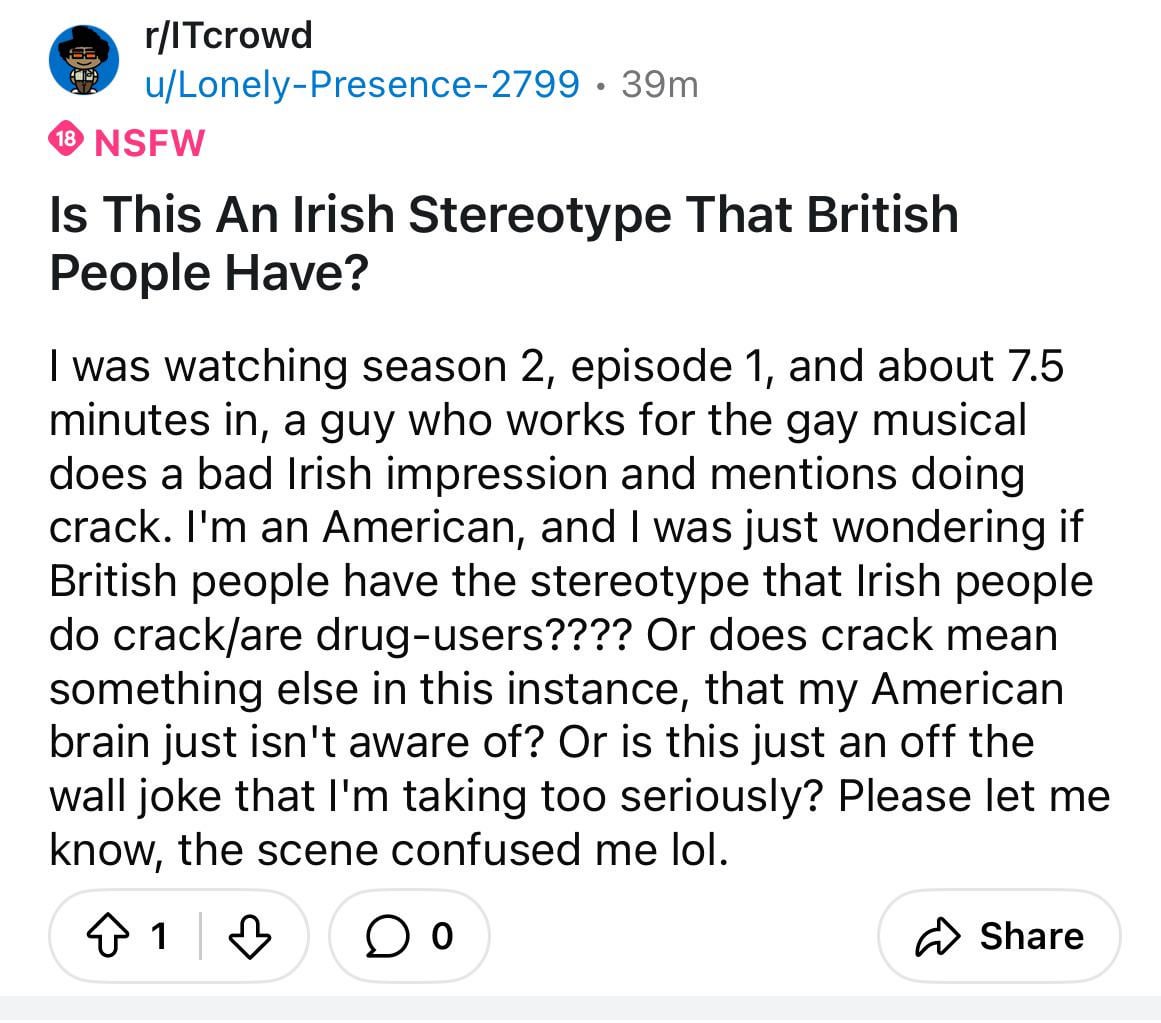This screenshot has width=1161, height=1023.
Task: Click the Share button label
Action: coord(1031,936)
